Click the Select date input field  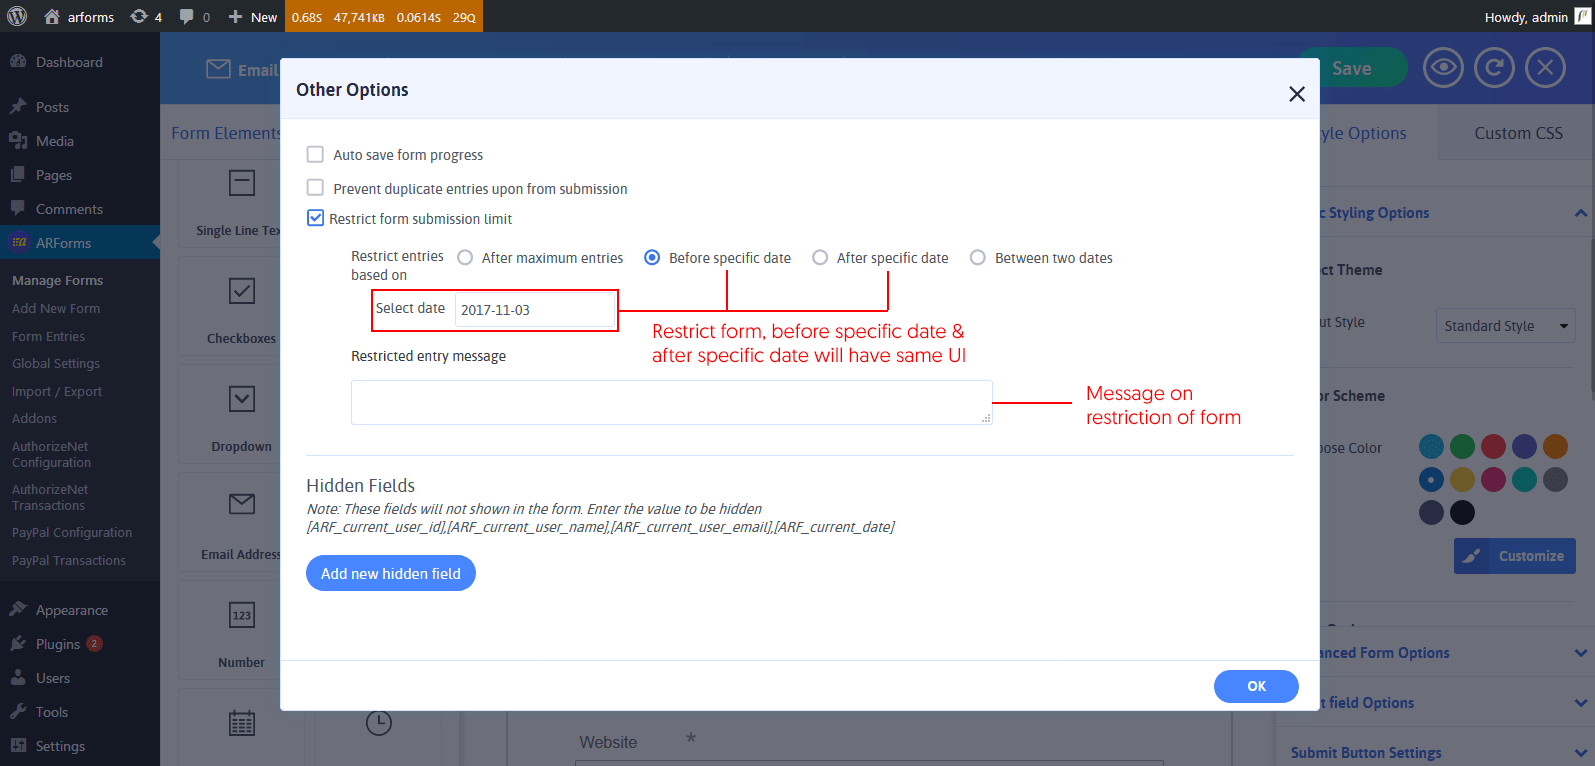tap(535, 310)
